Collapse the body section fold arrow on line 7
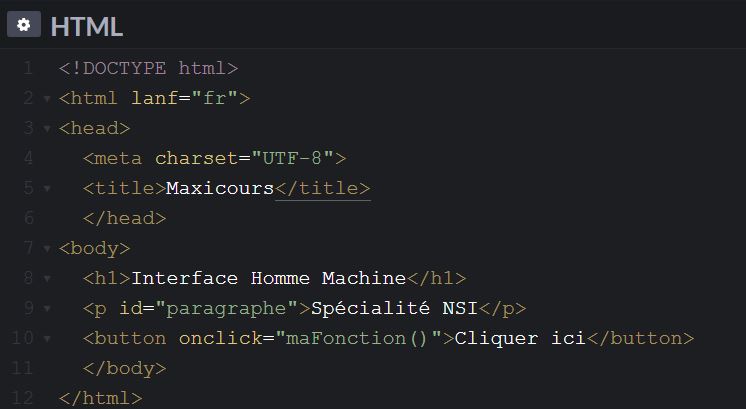 [47, 249]
